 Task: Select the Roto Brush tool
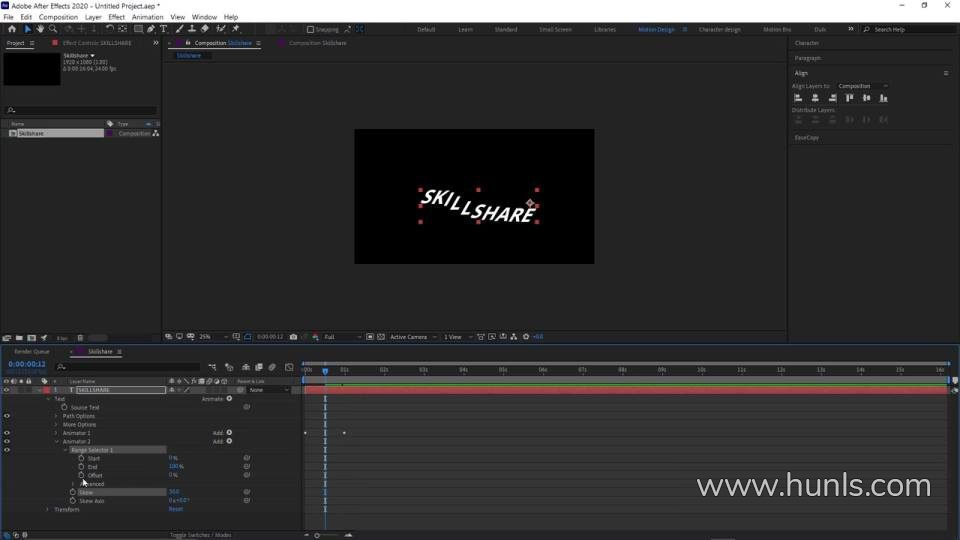(x=220, y=29)
